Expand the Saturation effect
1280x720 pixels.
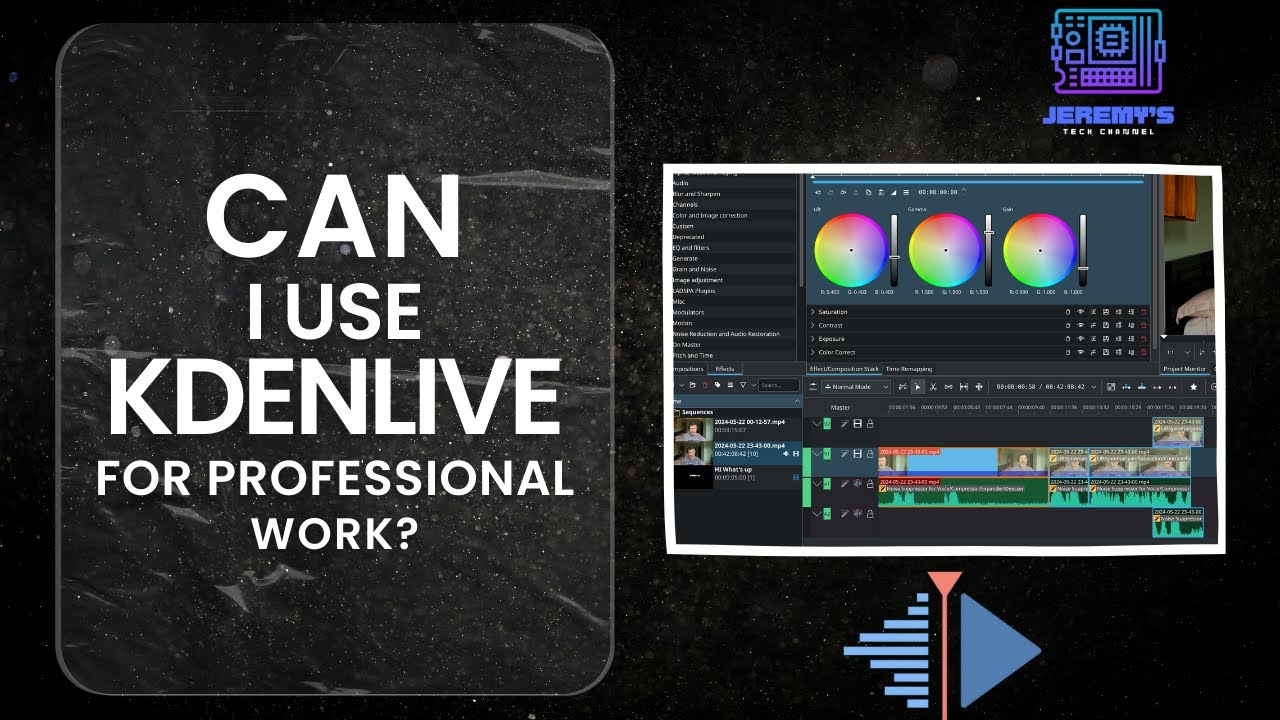click(813, 312)
